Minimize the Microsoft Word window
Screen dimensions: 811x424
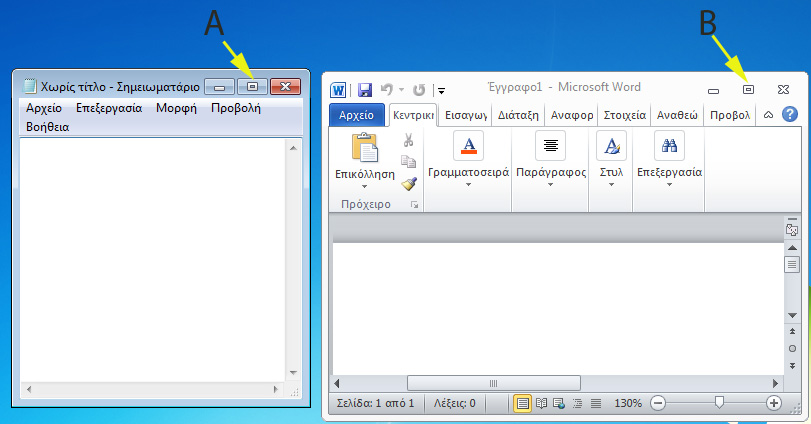tap(714, 90)
